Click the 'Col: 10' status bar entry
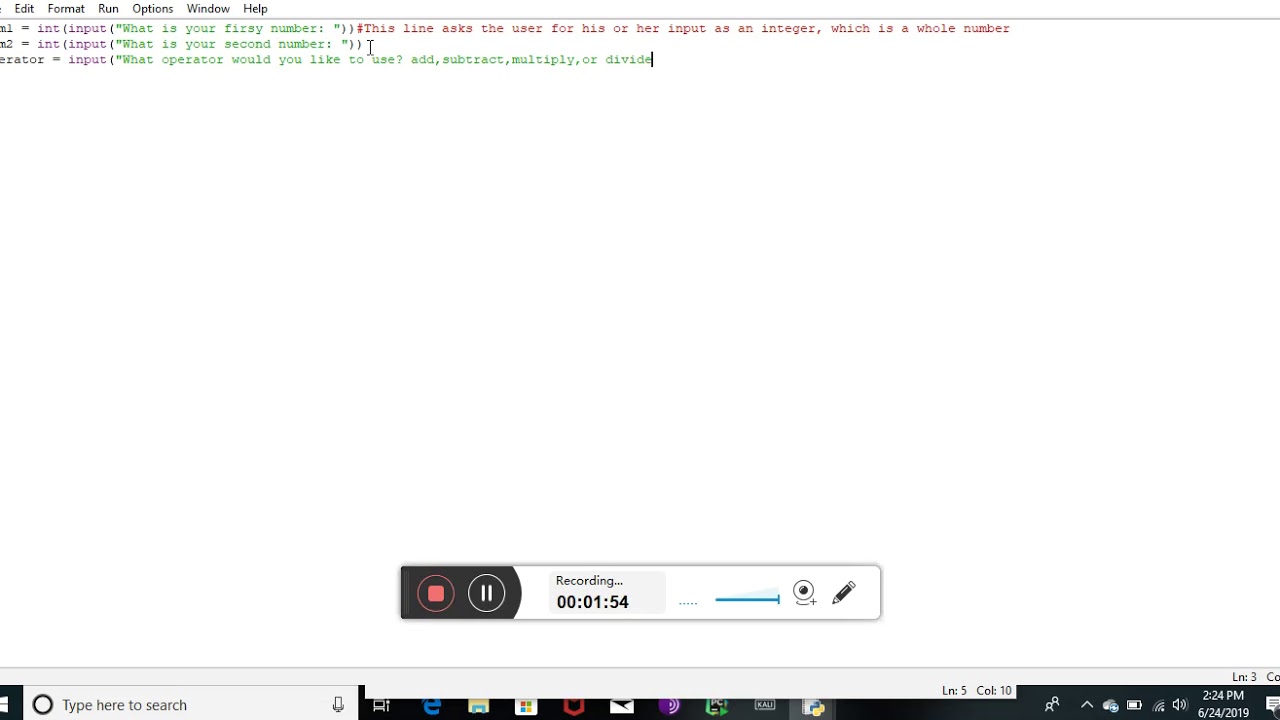Image resolution: width=1280 pixels, height=720 pixels. [x=994, y=691]
